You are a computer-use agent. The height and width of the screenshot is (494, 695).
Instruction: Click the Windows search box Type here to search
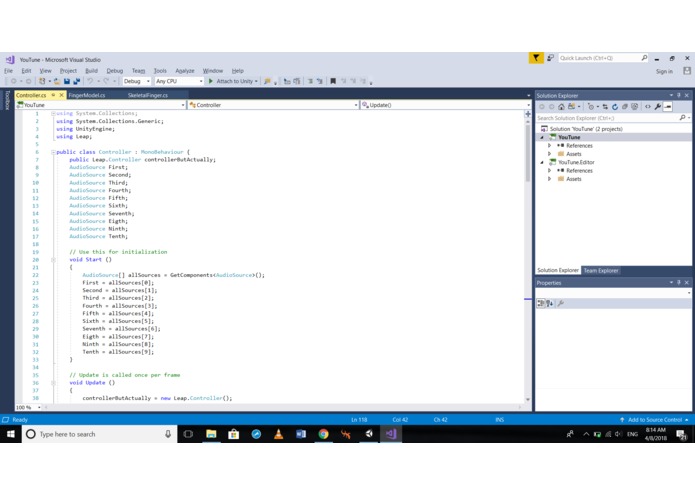[100, 434]
